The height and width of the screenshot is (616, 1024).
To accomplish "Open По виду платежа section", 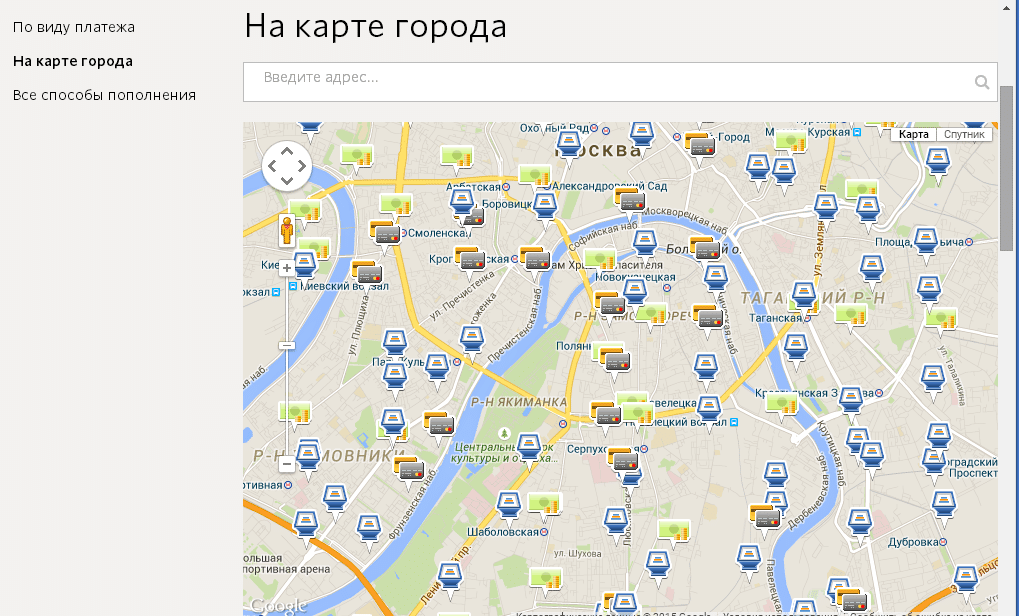I will (74, 27).
